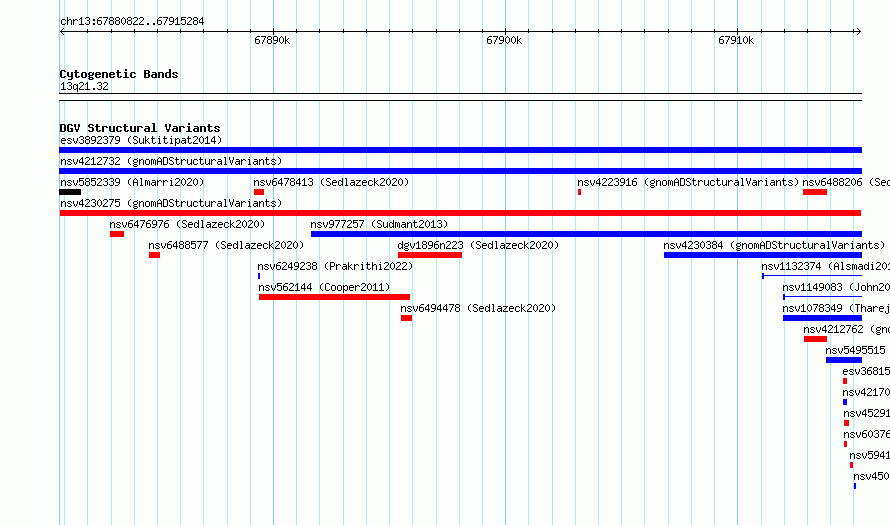Click the 67900k ruler position label
Image resolution: width=890 pixels, height=525 pixels.
point(504,40)
